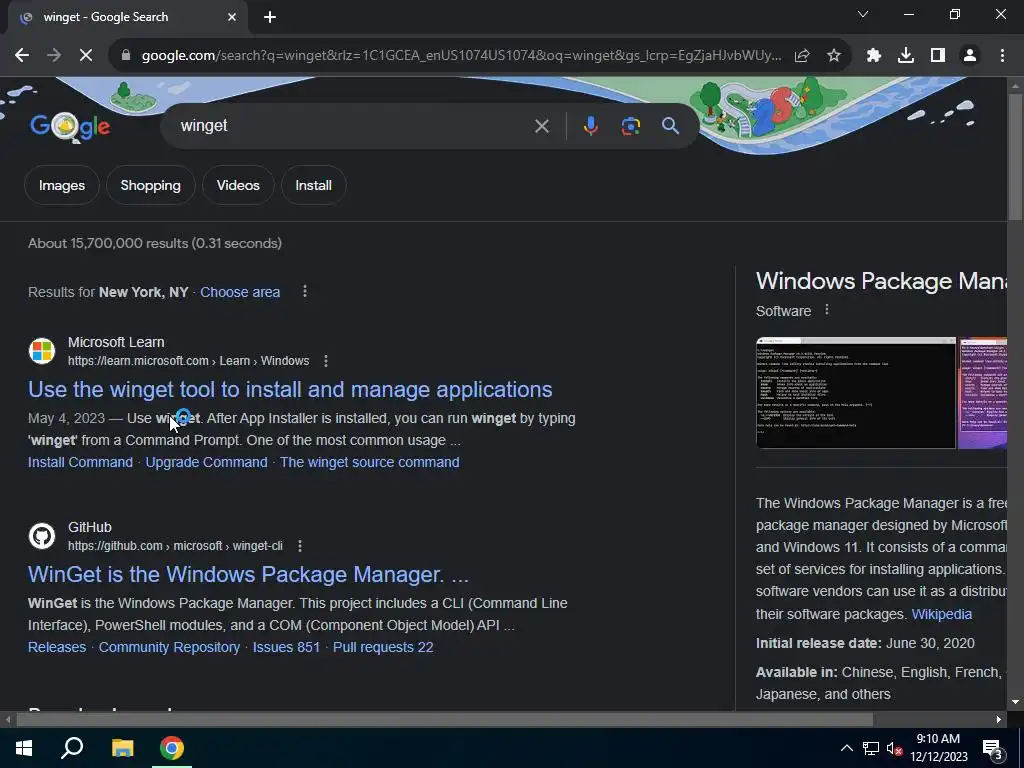Open the Software panel options menu
This screenshot has height=768, width=1024.
click(x=827, y=310)
